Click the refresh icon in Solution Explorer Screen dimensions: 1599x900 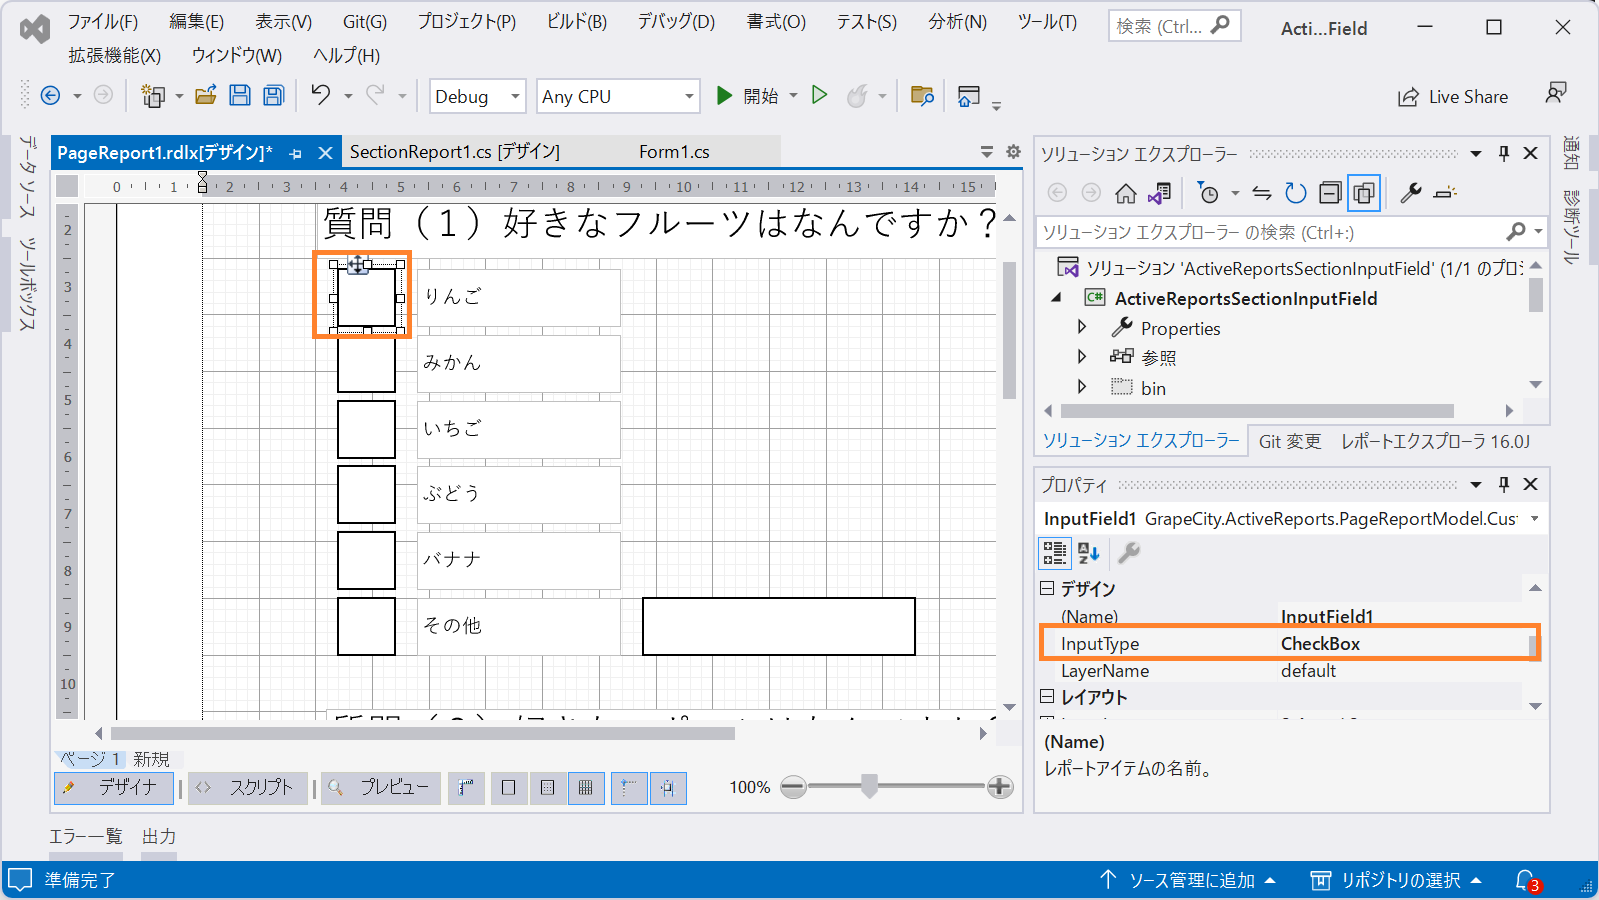(x=1296, y=193)
